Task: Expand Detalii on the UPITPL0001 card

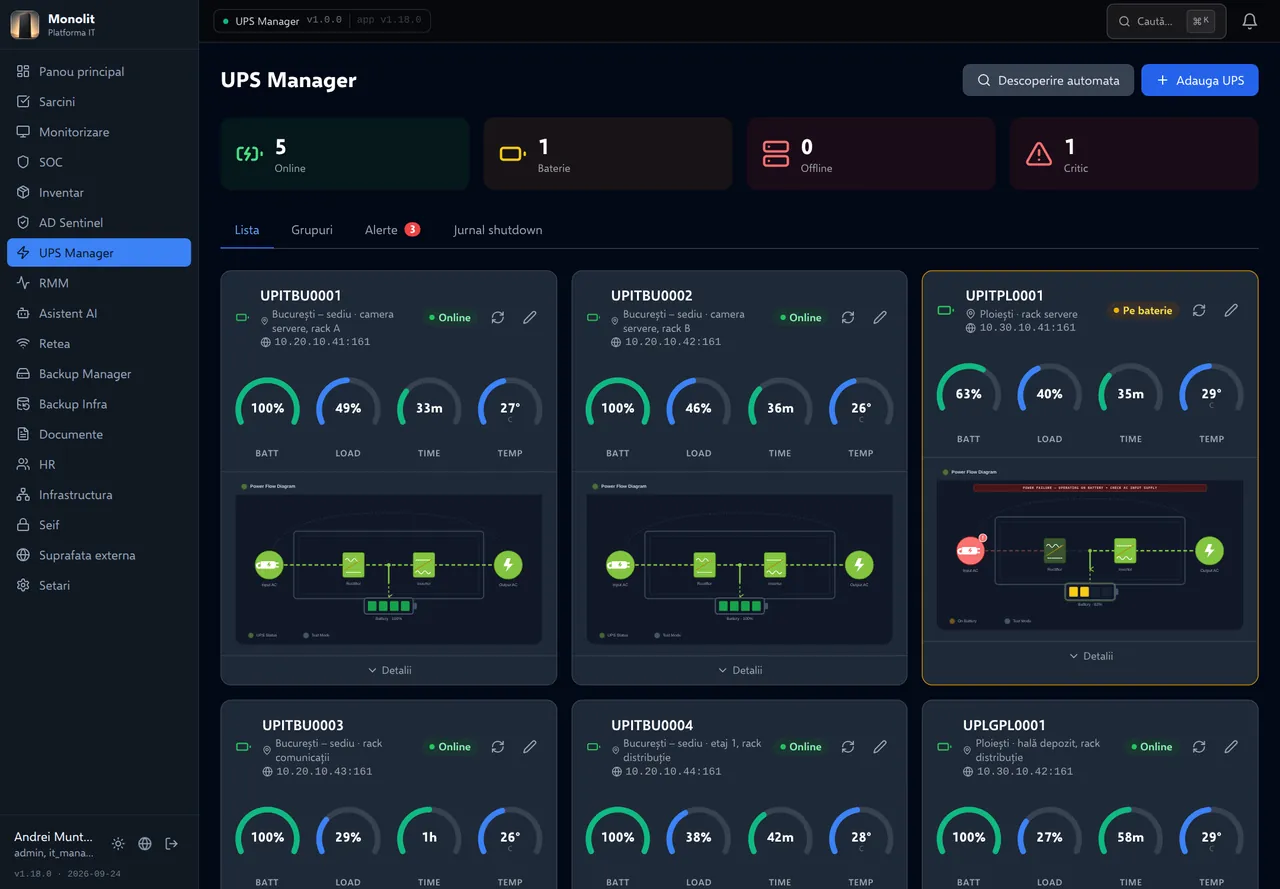Action: point(1090,656)
